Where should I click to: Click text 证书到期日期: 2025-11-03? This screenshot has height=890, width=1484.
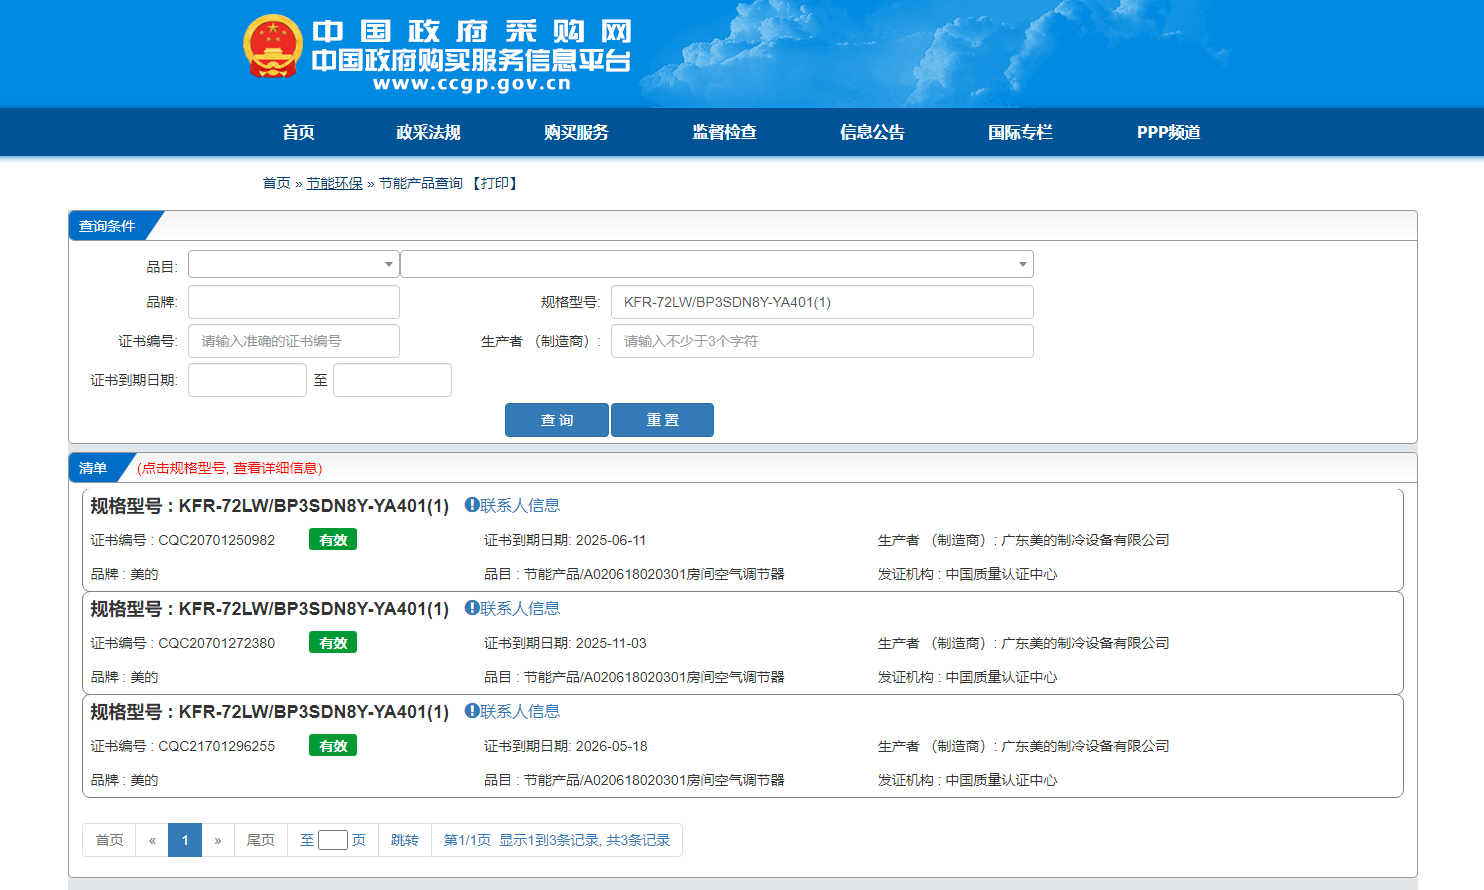[x=565, y=643]
